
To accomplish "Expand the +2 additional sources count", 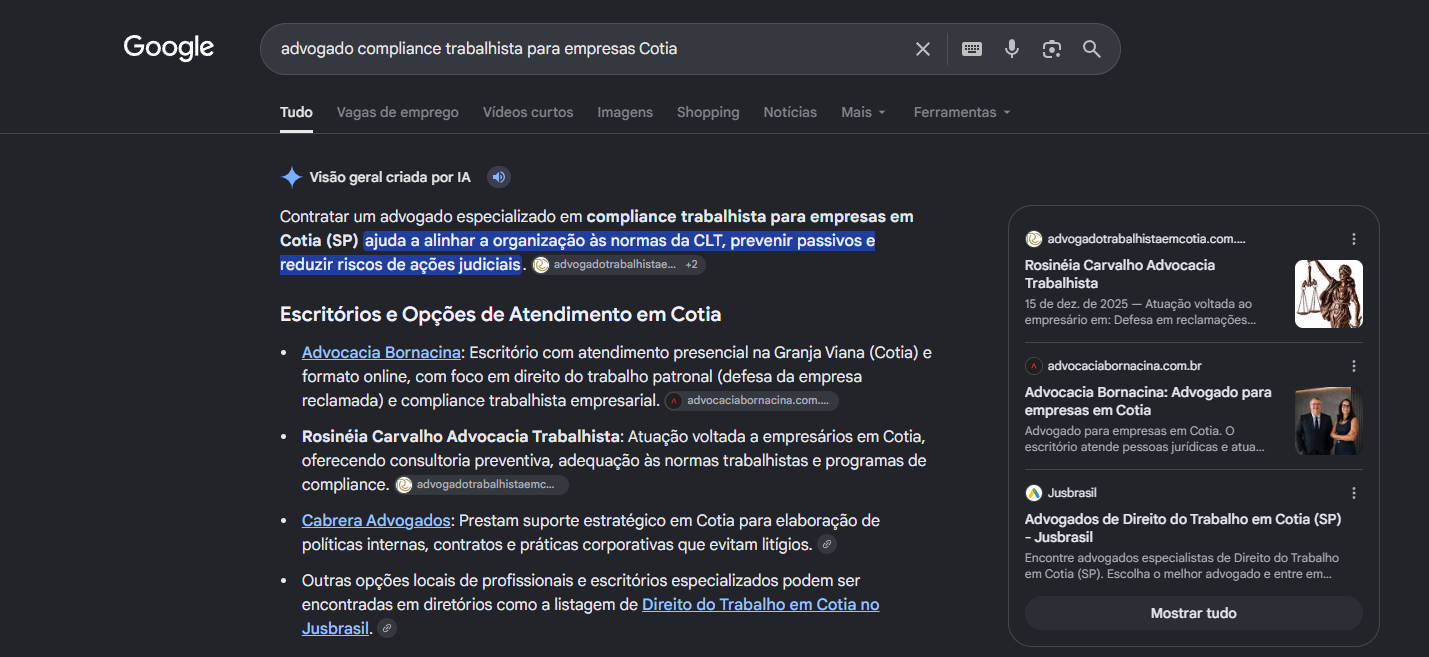I will click(x=692, y=265).
